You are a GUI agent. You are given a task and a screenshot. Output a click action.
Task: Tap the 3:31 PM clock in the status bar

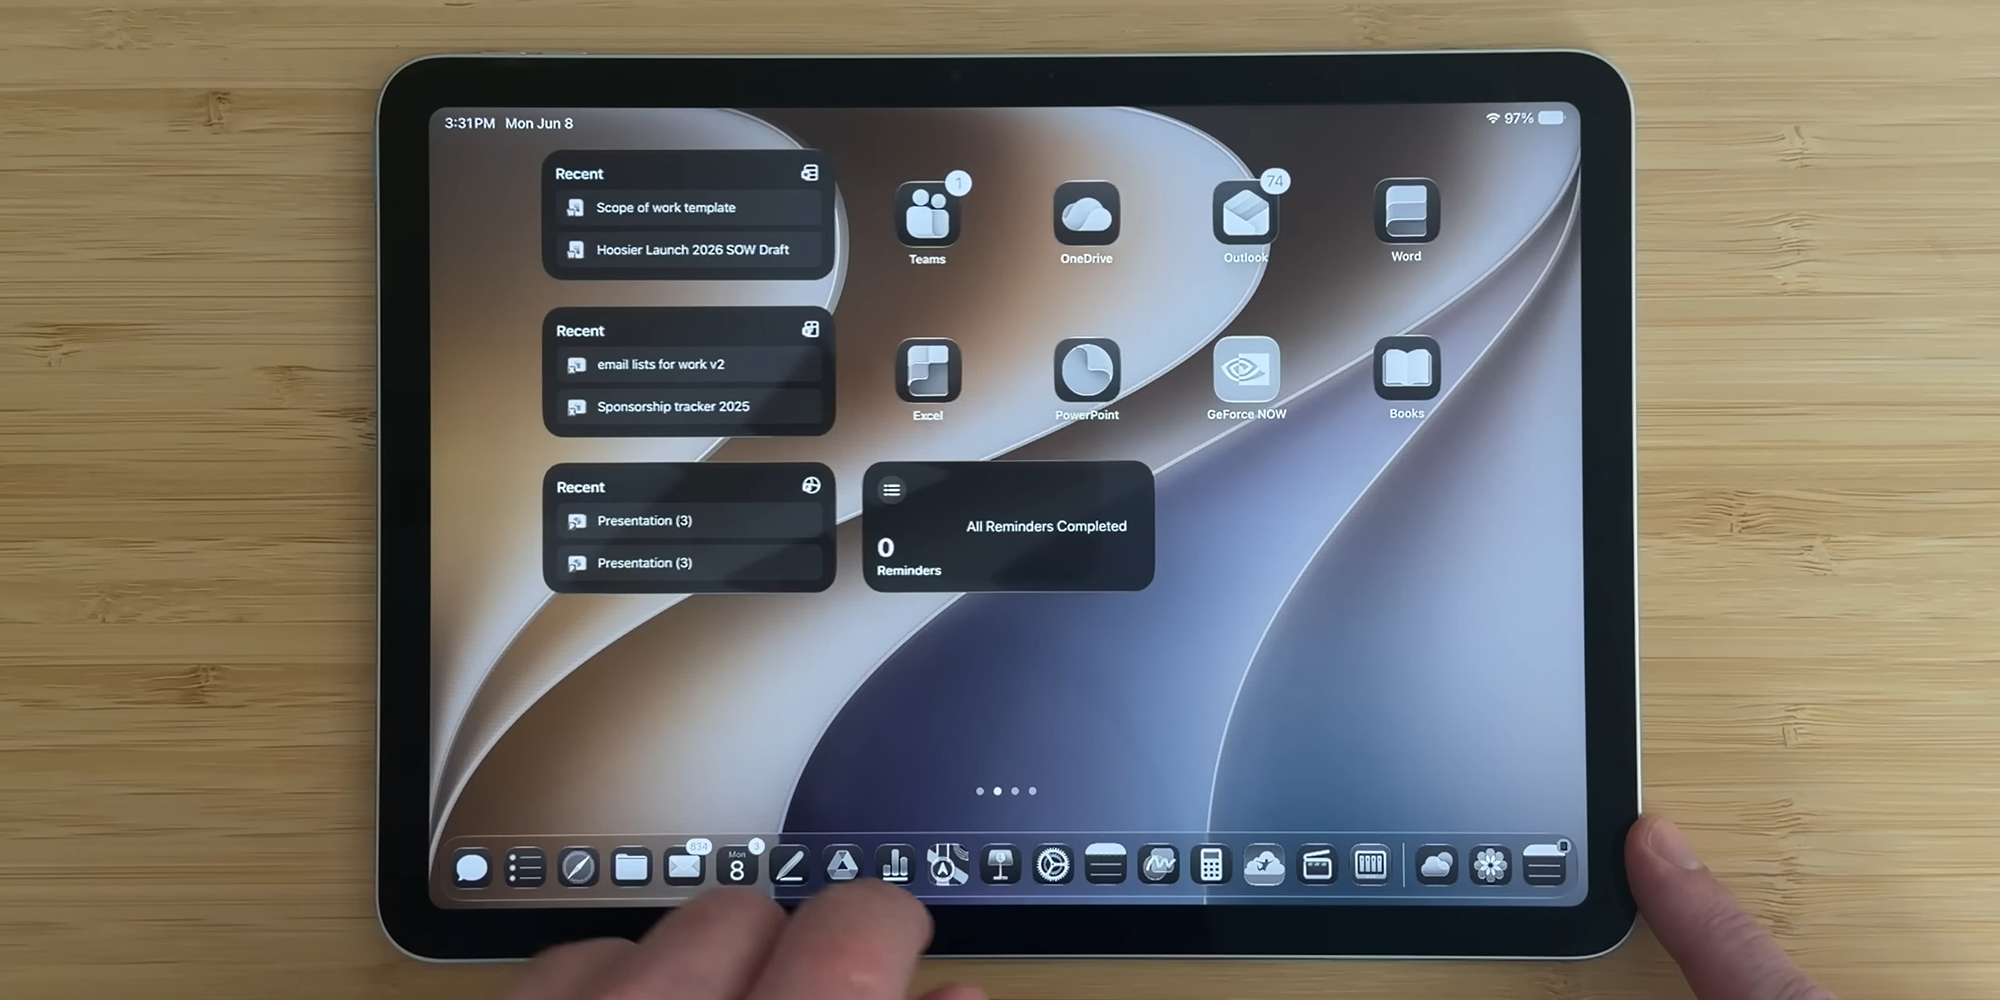point(470,123)
